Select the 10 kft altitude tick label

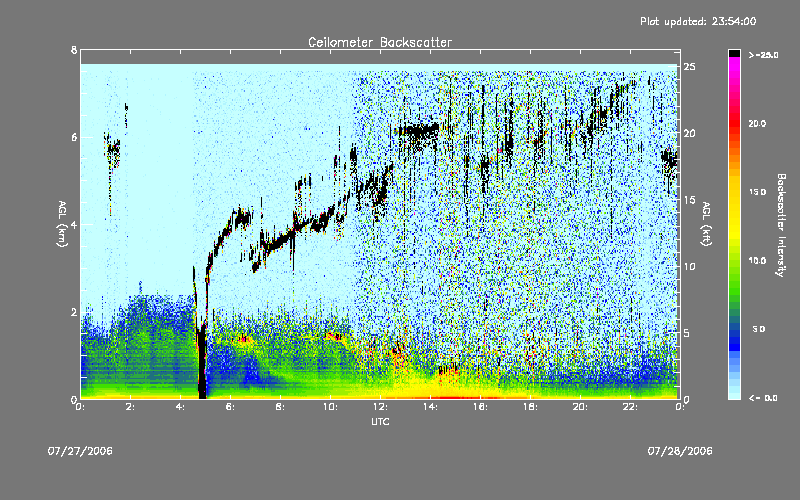(689, 266)
